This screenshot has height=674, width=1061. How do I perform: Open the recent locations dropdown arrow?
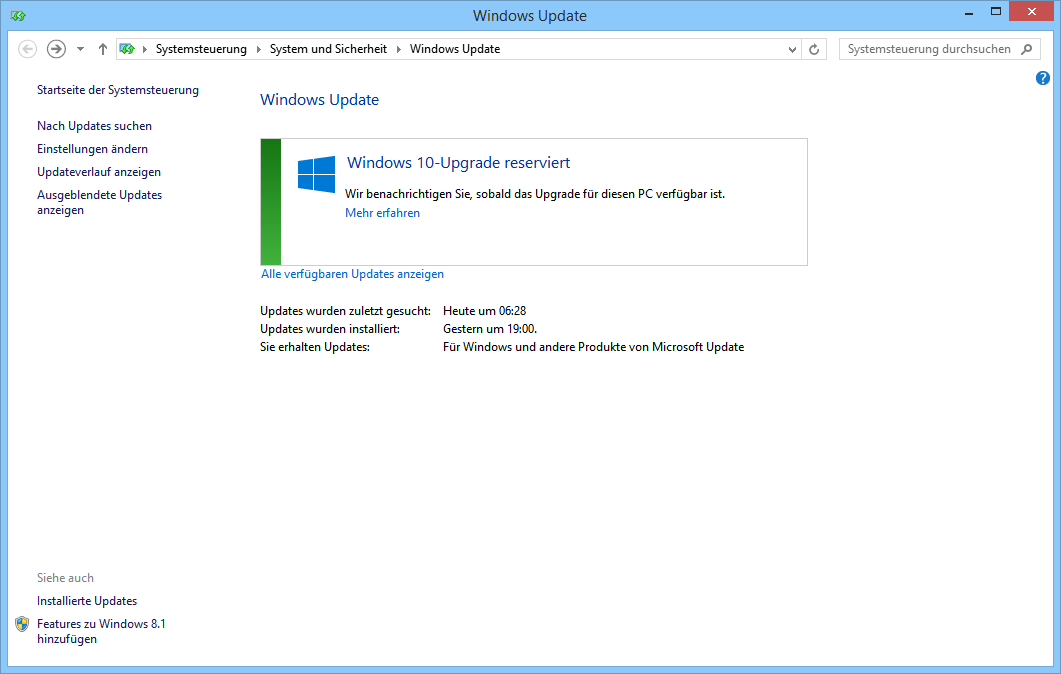tap(81, 49)
